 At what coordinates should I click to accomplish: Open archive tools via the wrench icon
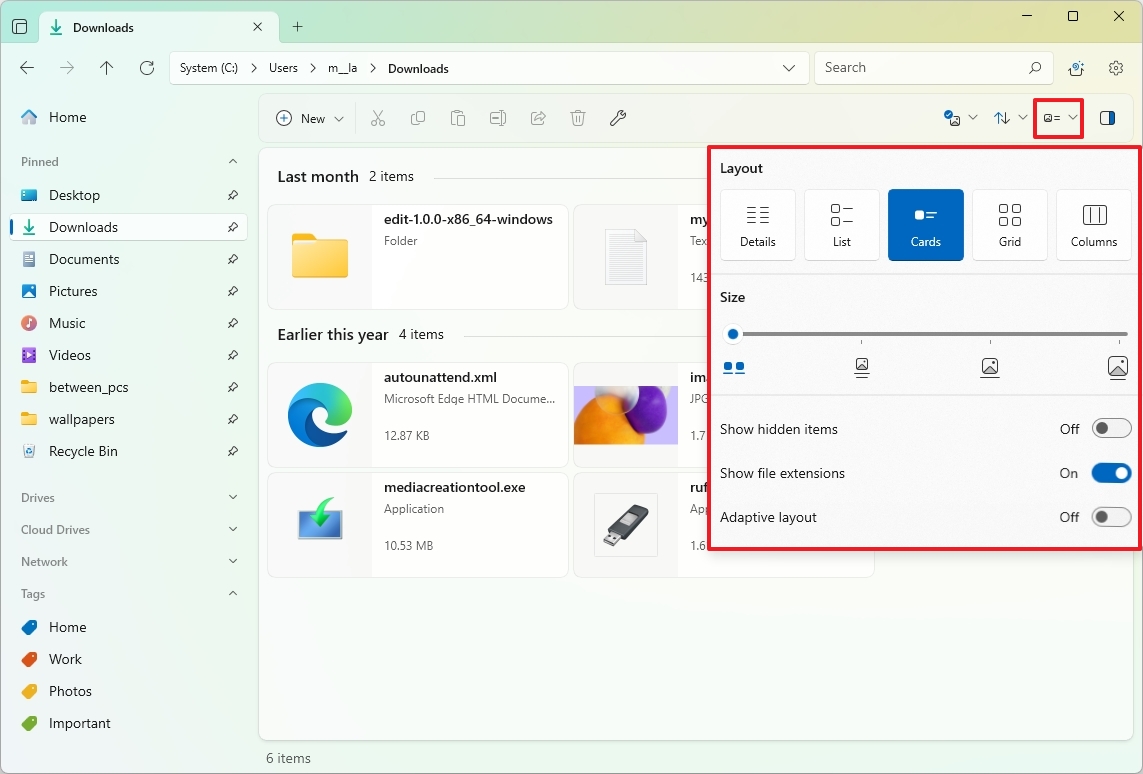tap(617, 118)
